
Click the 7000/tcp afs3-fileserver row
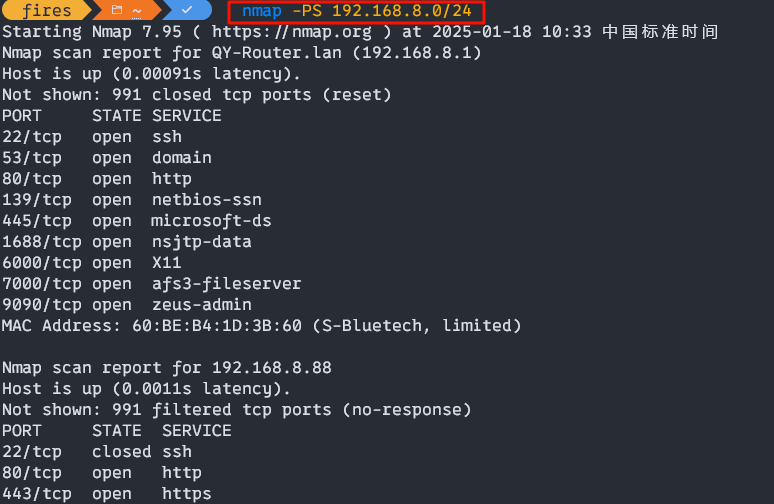tap(152, 284)
